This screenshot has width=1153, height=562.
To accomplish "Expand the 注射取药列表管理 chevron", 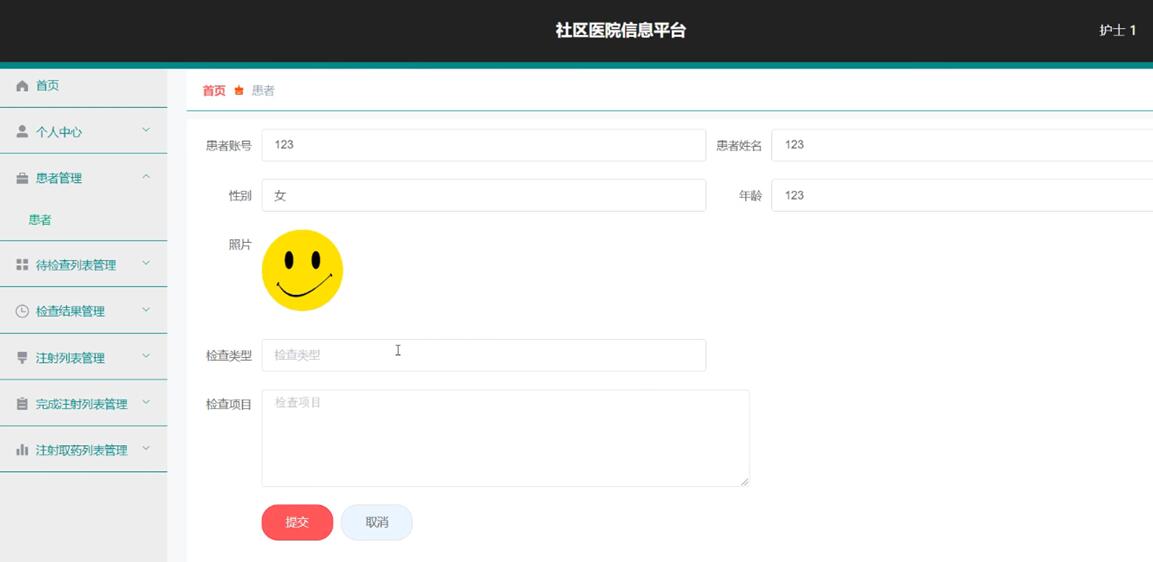I will point(146,448).
